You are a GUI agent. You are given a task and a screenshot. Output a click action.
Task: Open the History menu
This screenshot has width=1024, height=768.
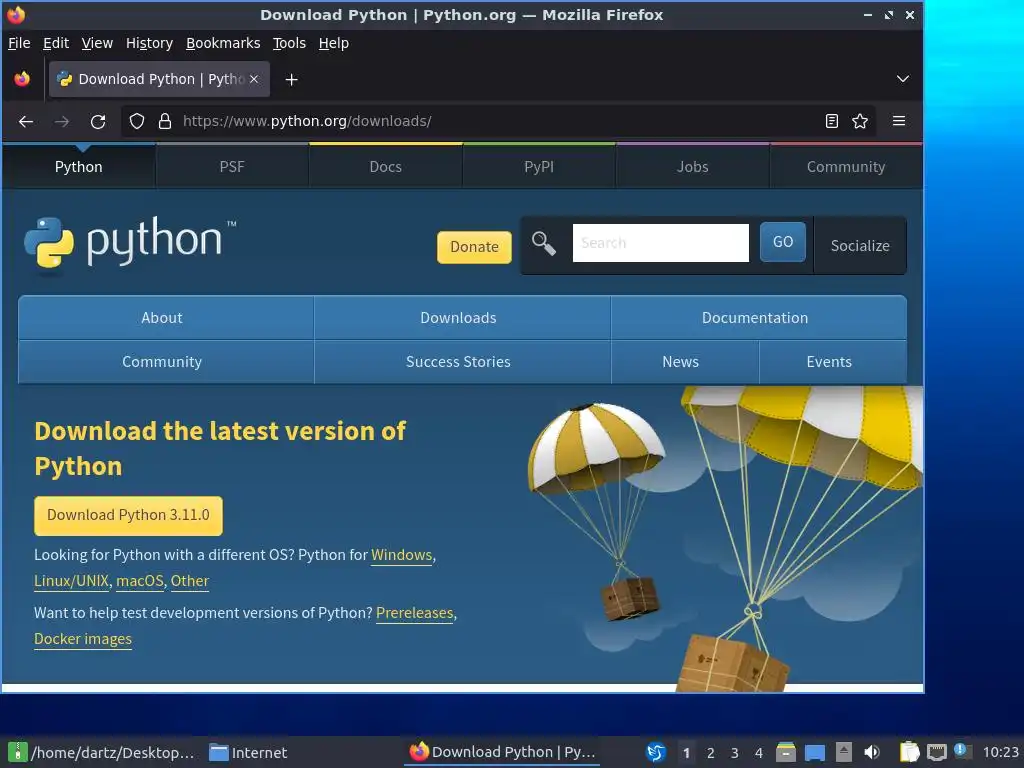point(149,43)
